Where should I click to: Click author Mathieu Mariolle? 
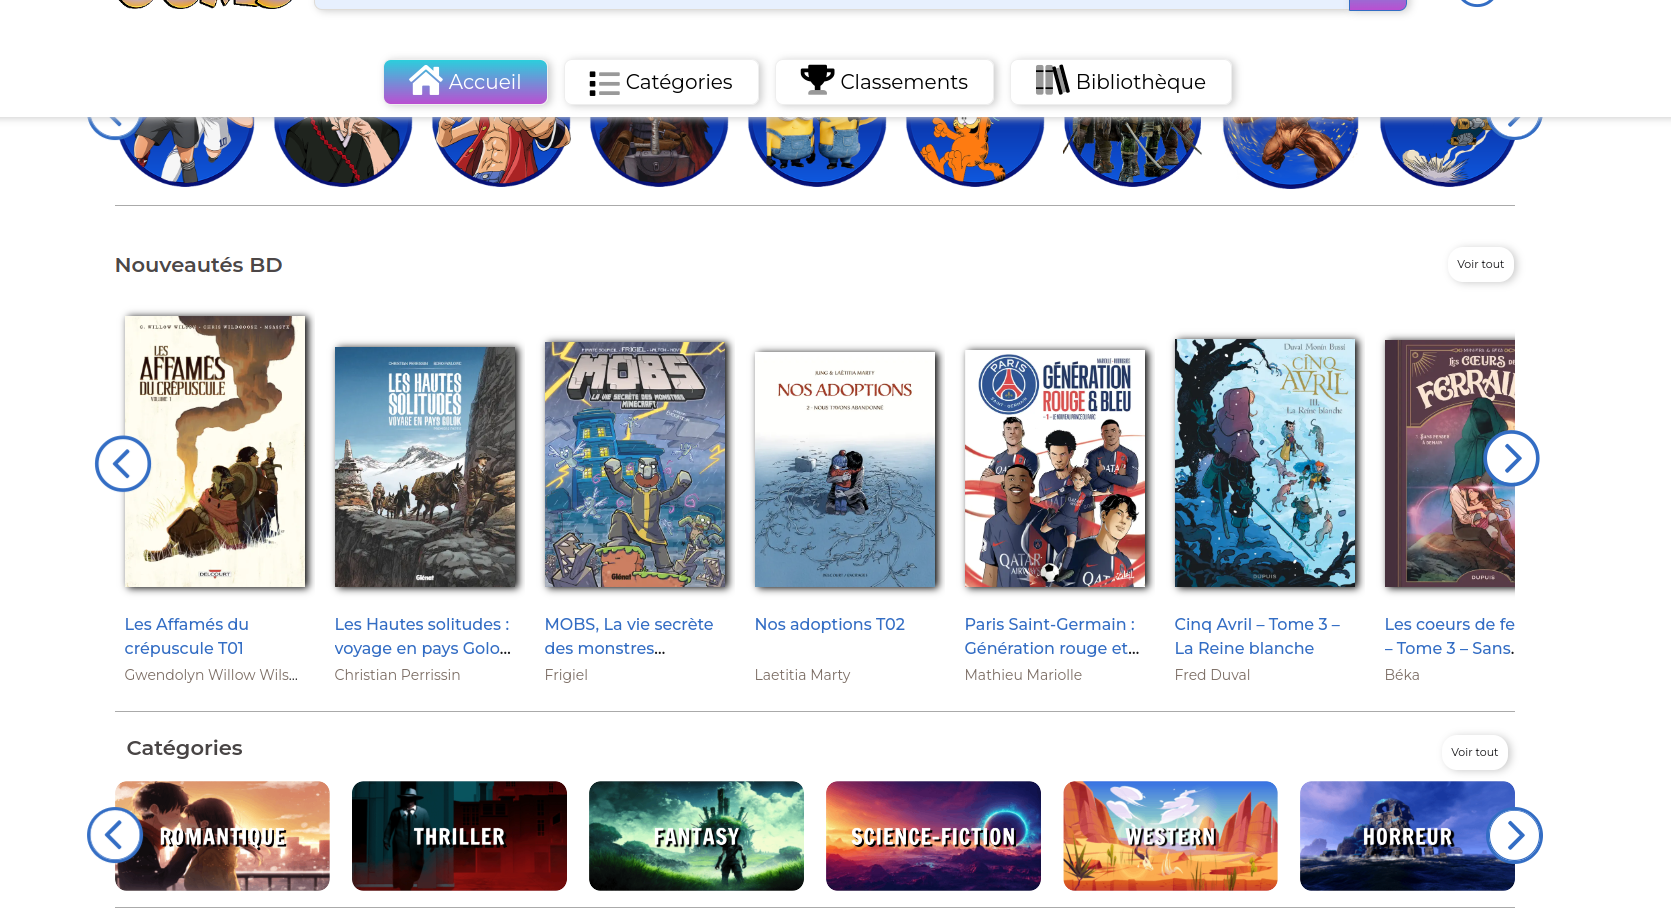(x=1023, y=675)
